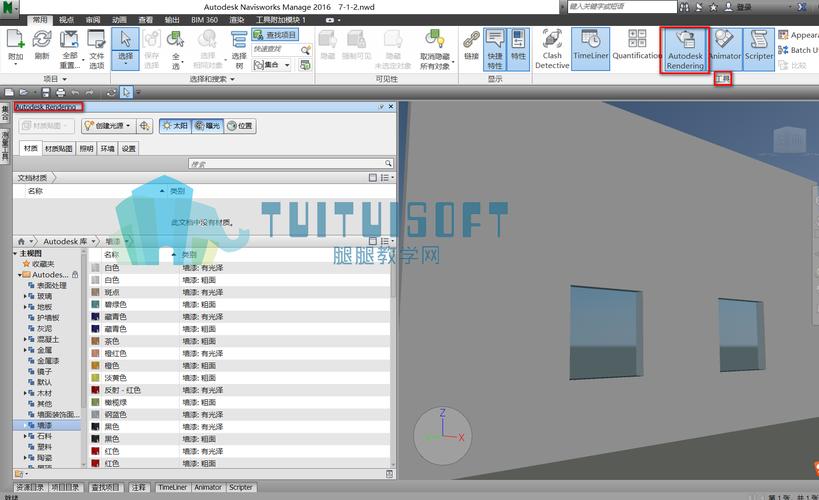Toggle the 特性 (Properties) display button
Screen dimensions: 819x500
click(518, 46)
